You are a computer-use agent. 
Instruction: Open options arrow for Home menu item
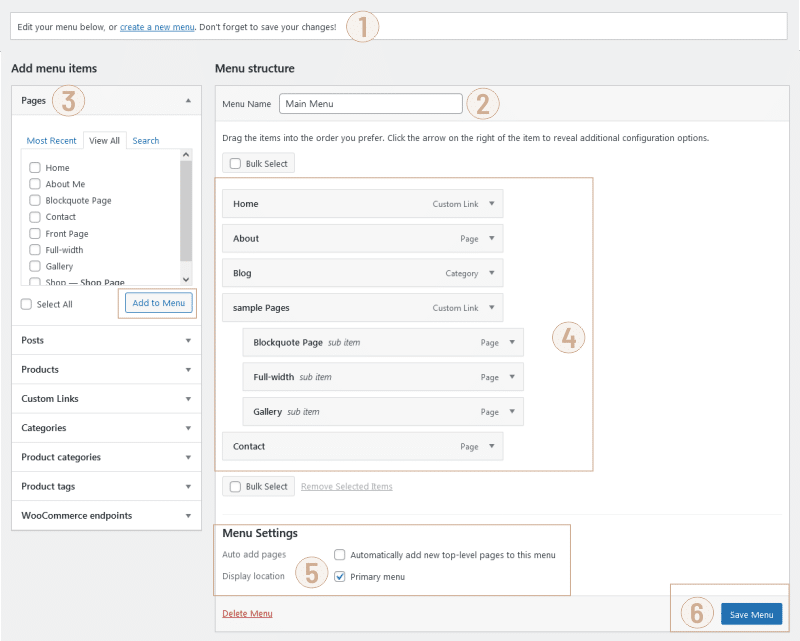click(x=492, y=203)
